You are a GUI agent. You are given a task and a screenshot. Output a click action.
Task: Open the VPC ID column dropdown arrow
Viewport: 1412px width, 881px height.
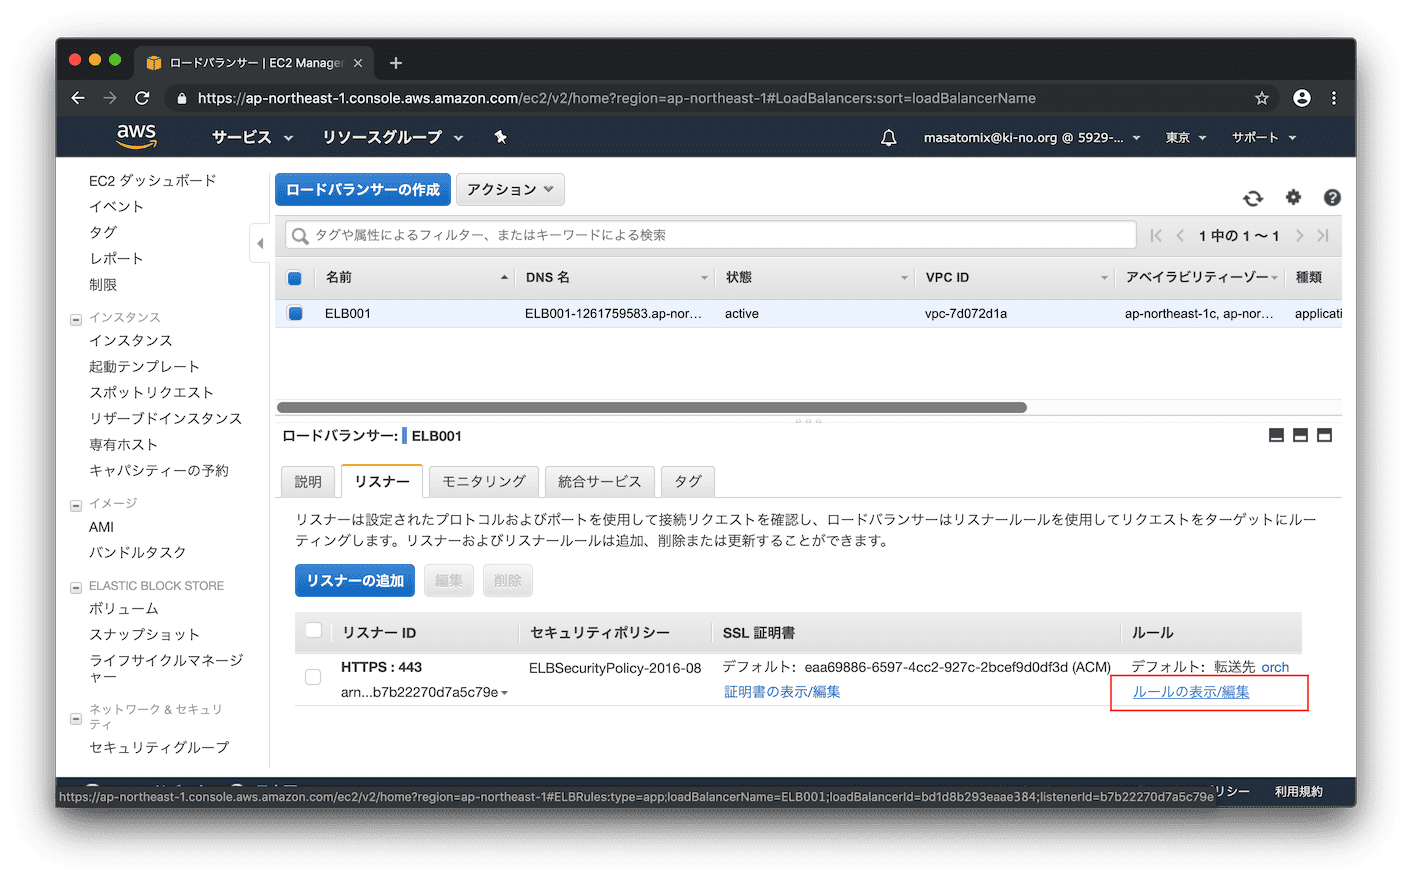click(1104, 278)
